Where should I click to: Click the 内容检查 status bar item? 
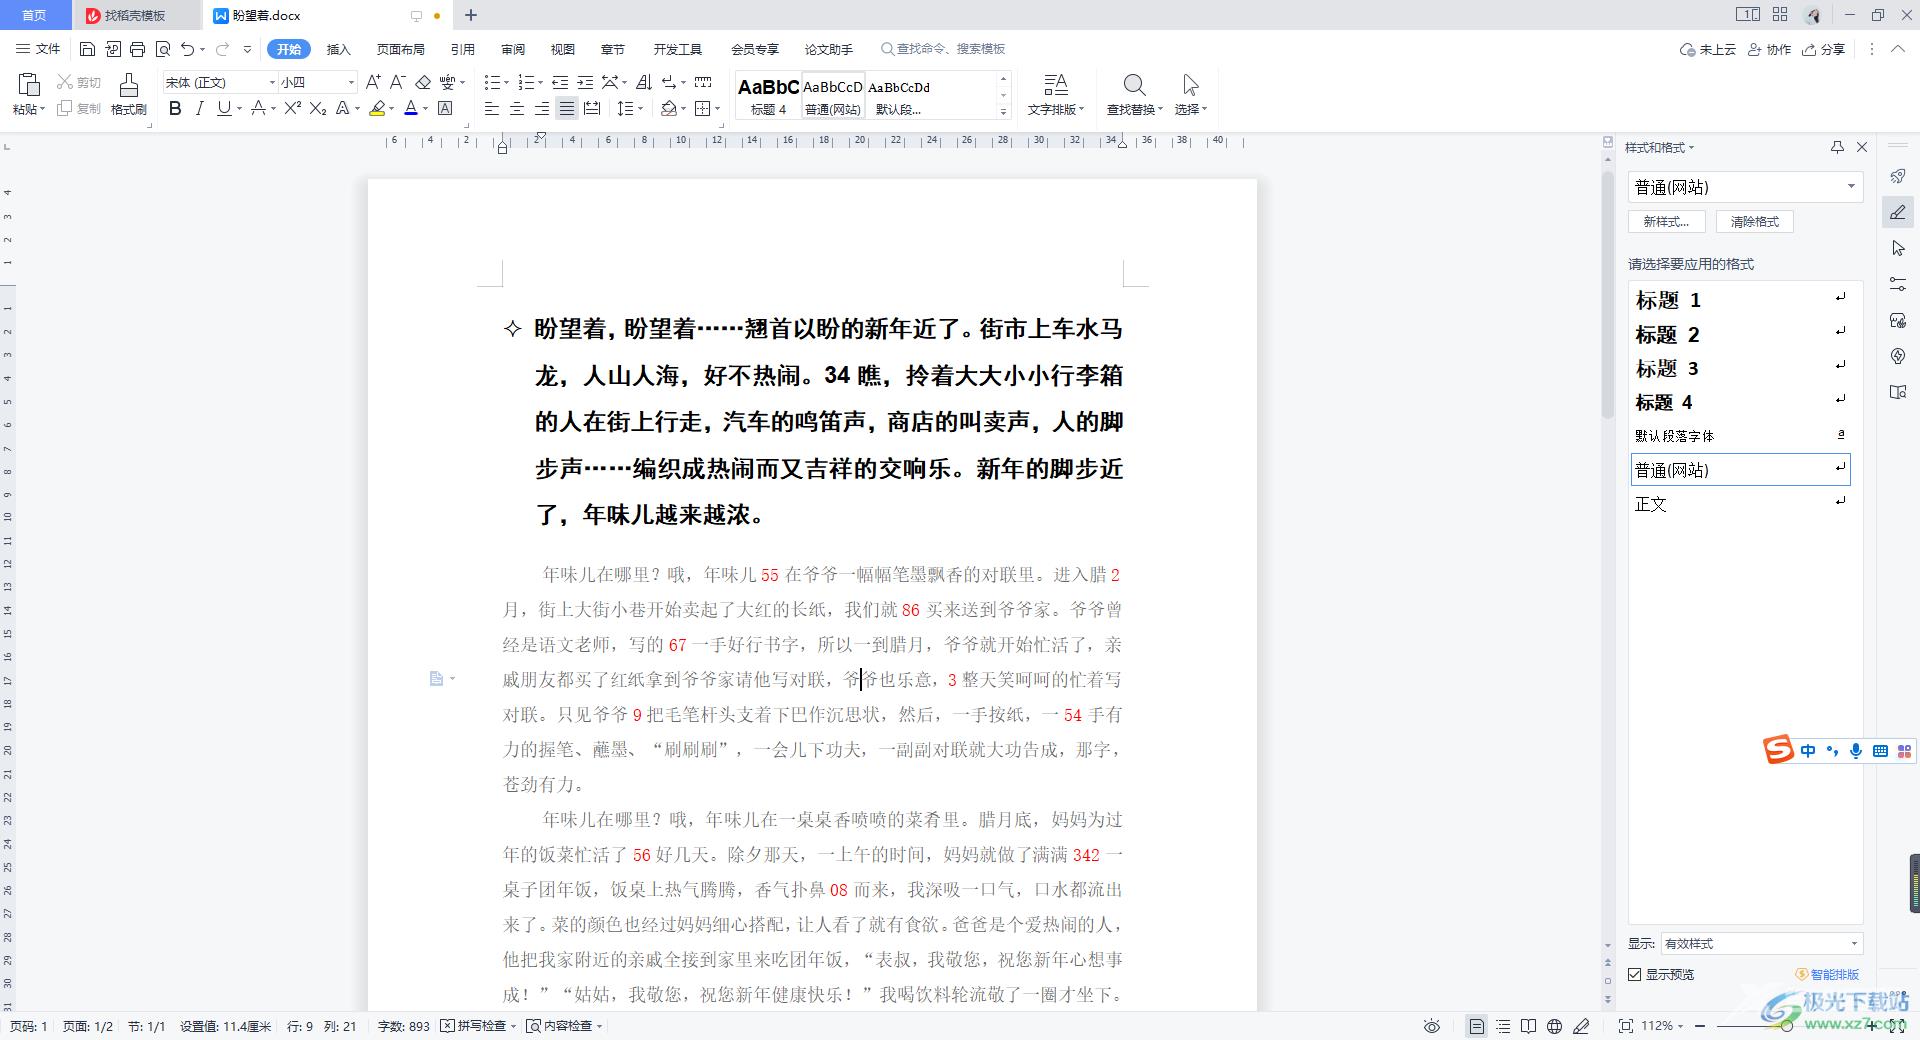point(565,1026)
